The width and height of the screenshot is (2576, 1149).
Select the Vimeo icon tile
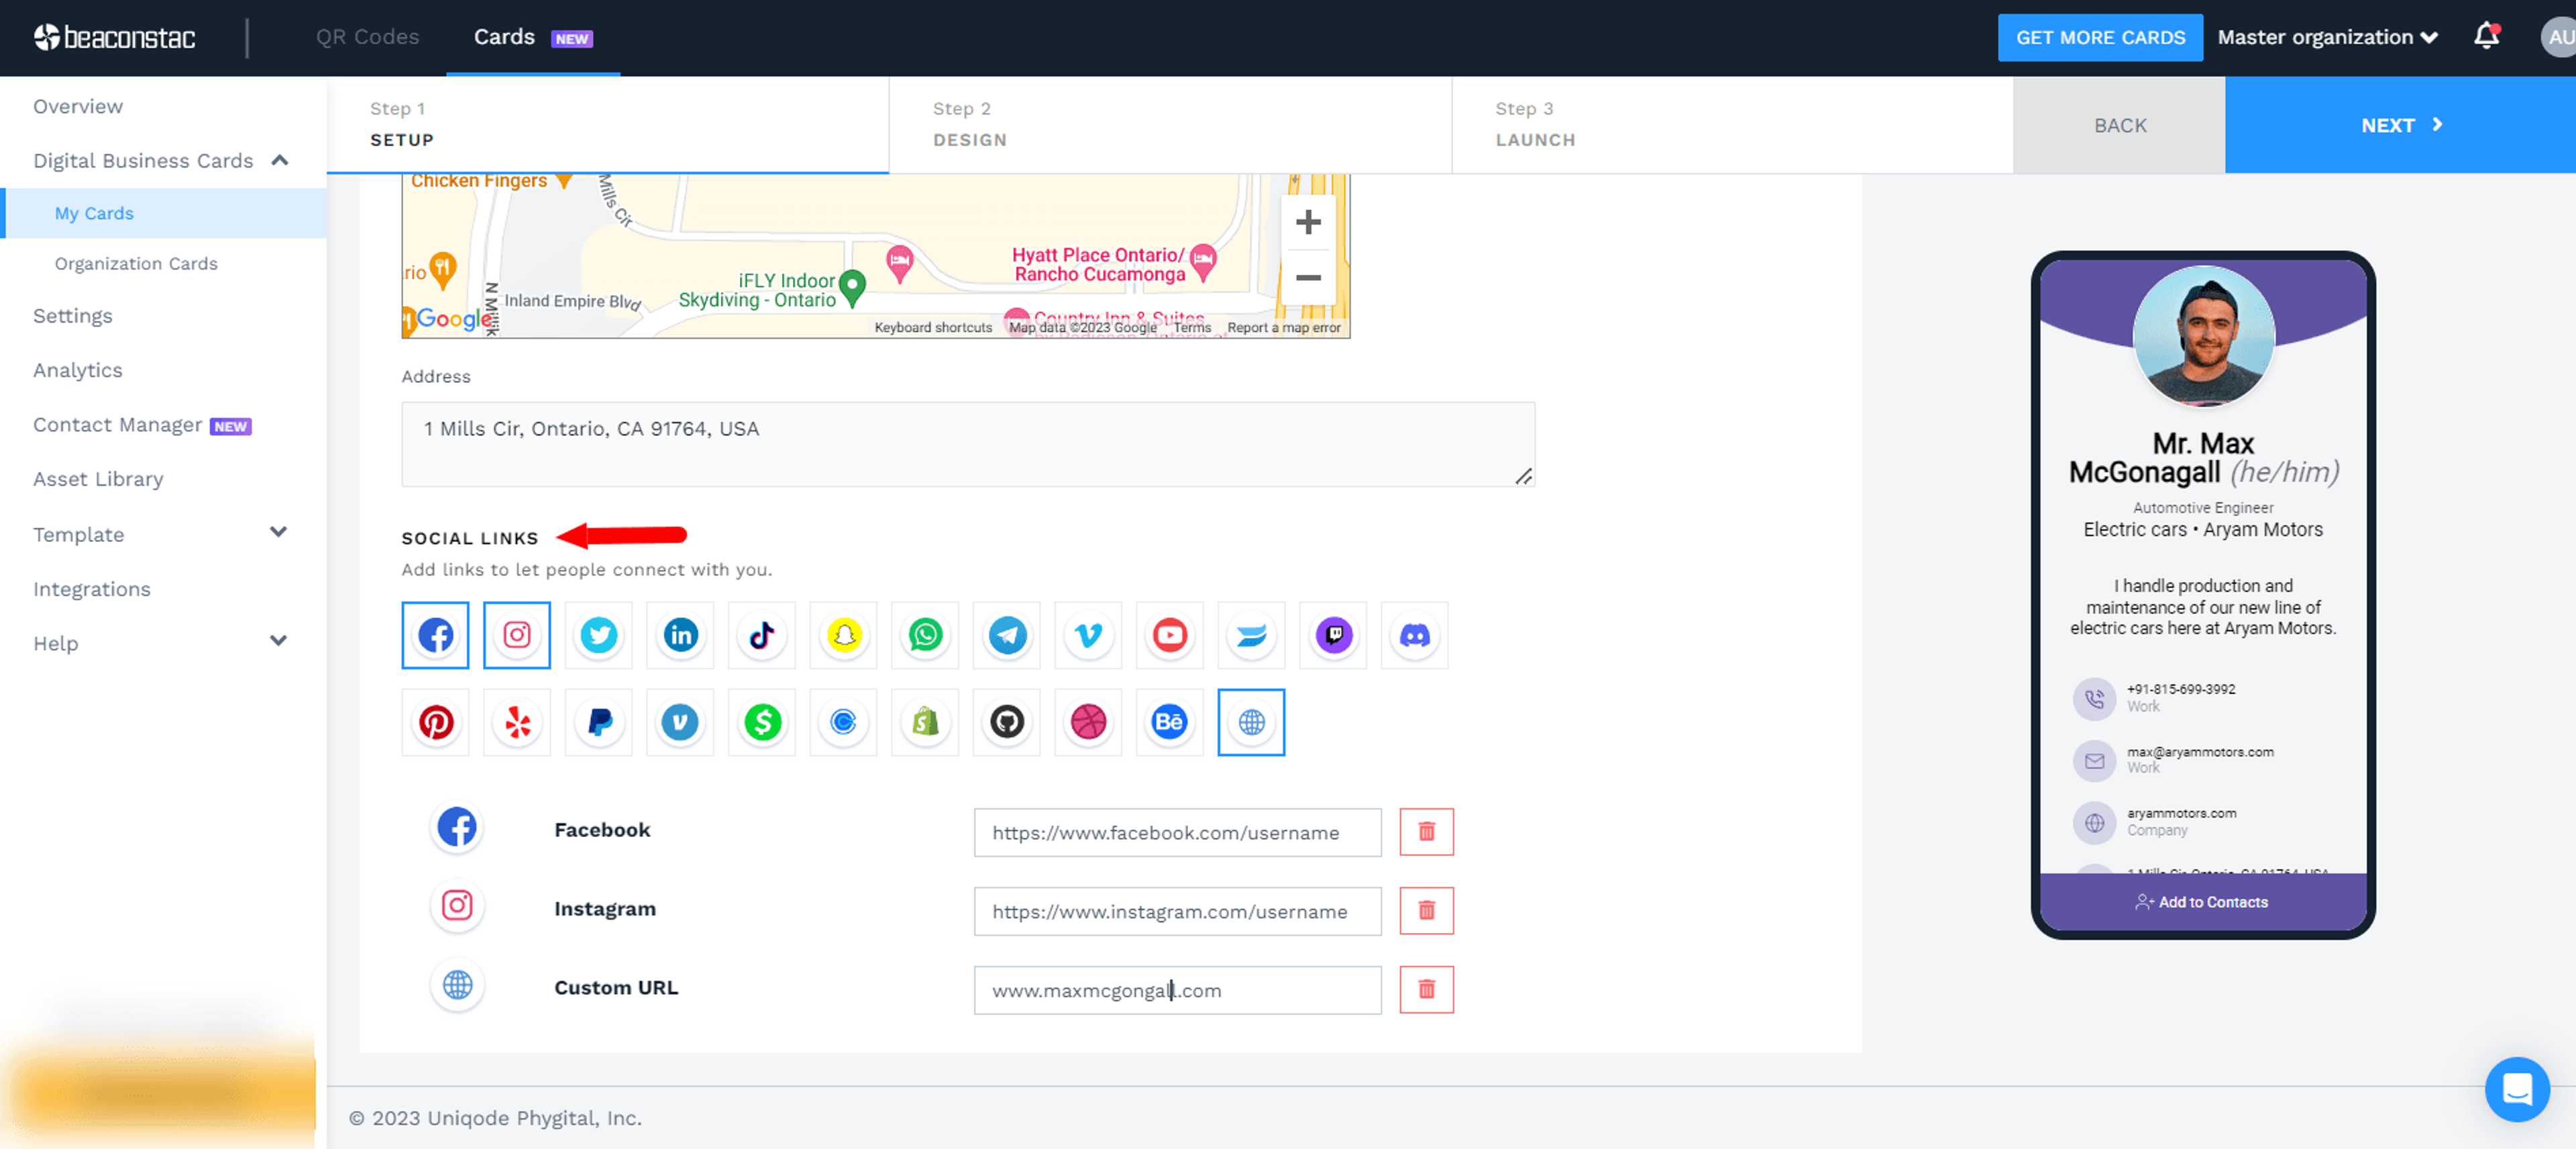(x=1089, y=635)
